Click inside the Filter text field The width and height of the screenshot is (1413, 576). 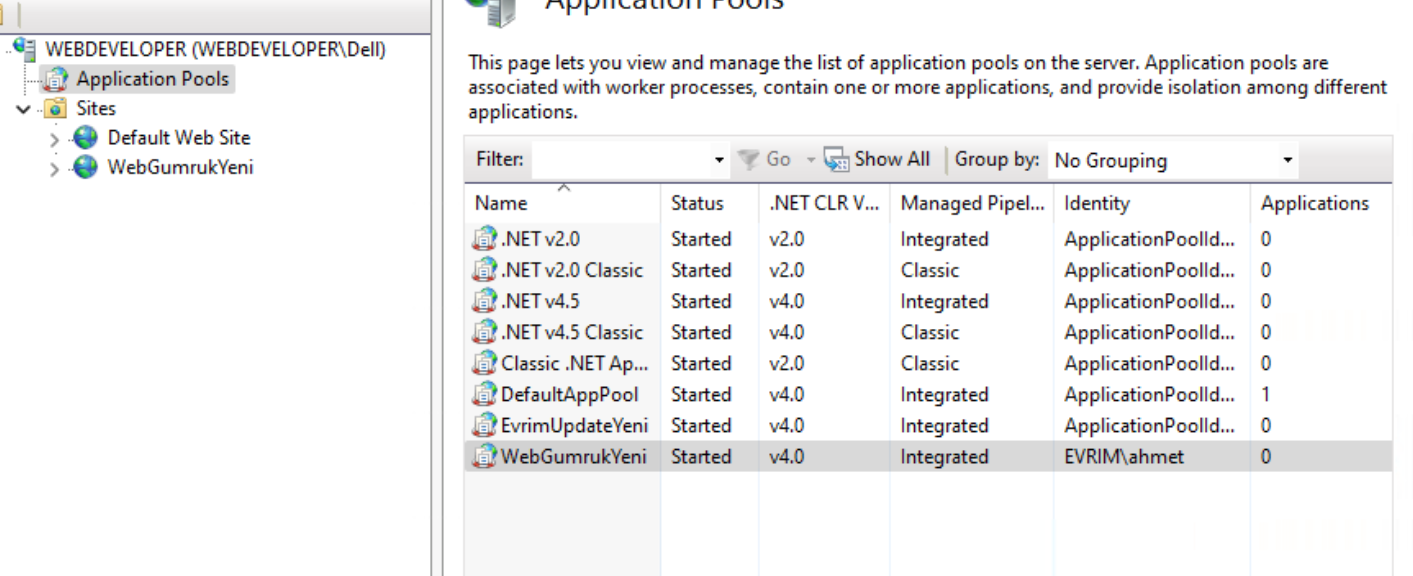point(620,160)
